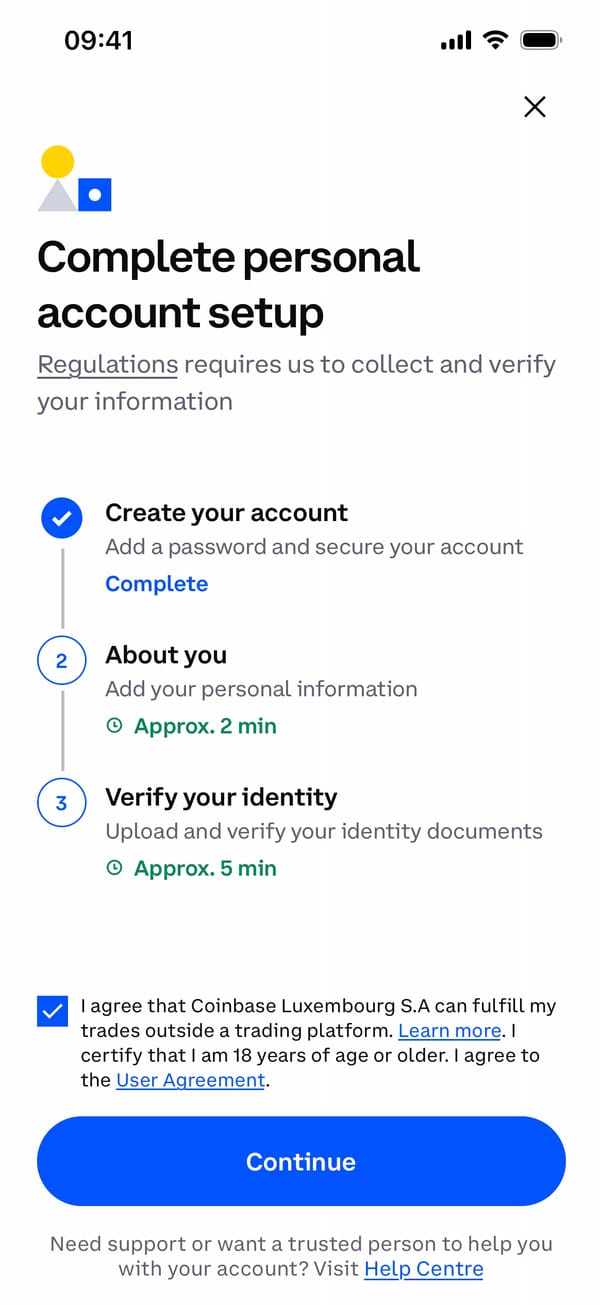Close the account setup screen with X
This screenshot has width=603, height=1305.
tap(535, 107)
